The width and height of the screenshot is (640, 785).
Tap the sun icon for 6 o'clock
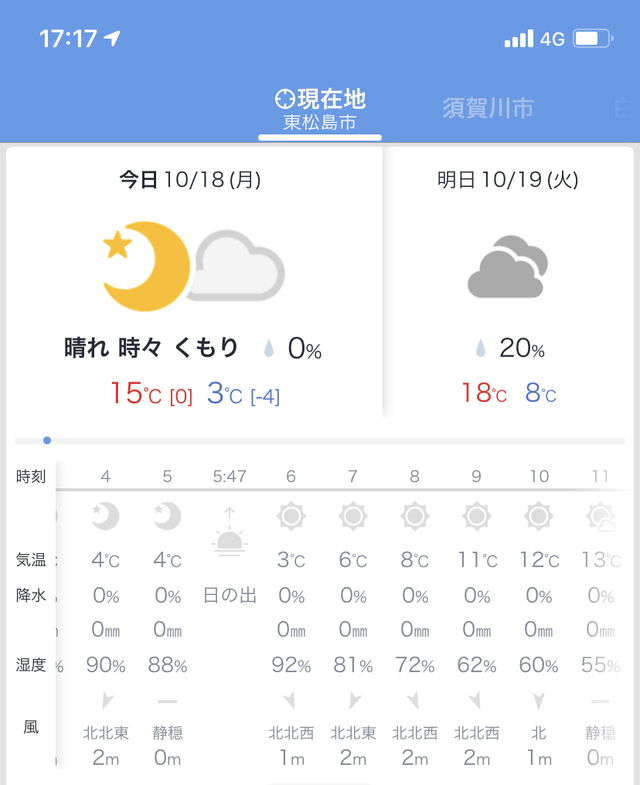[x=291, y=516]
